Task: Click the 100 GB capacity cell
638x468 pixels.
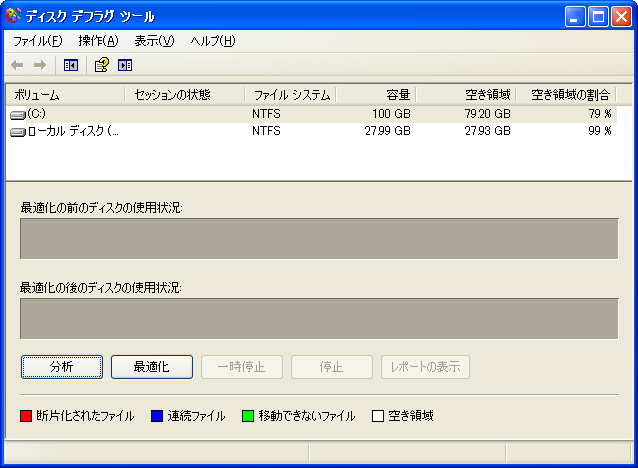Action: click(x=391, y=114)
